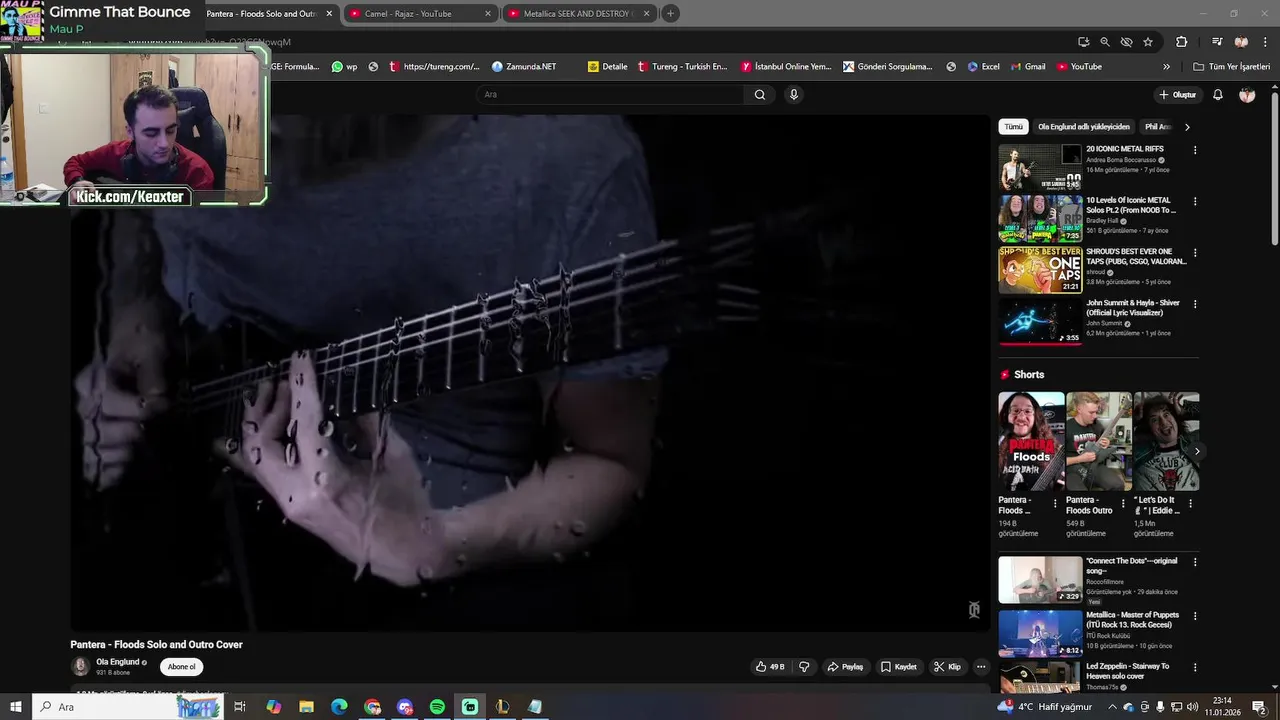Select Ola Englund adlı yükleyiciden chip
This screenshot has height=720, width=1280.
[1083, 127]
